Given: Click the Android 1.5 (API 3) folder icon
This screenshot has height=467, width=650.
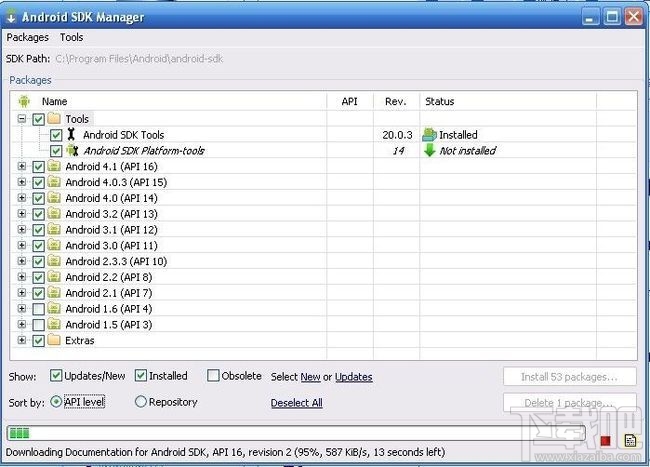Looking at the screenshot, I should tap(54, 324).
